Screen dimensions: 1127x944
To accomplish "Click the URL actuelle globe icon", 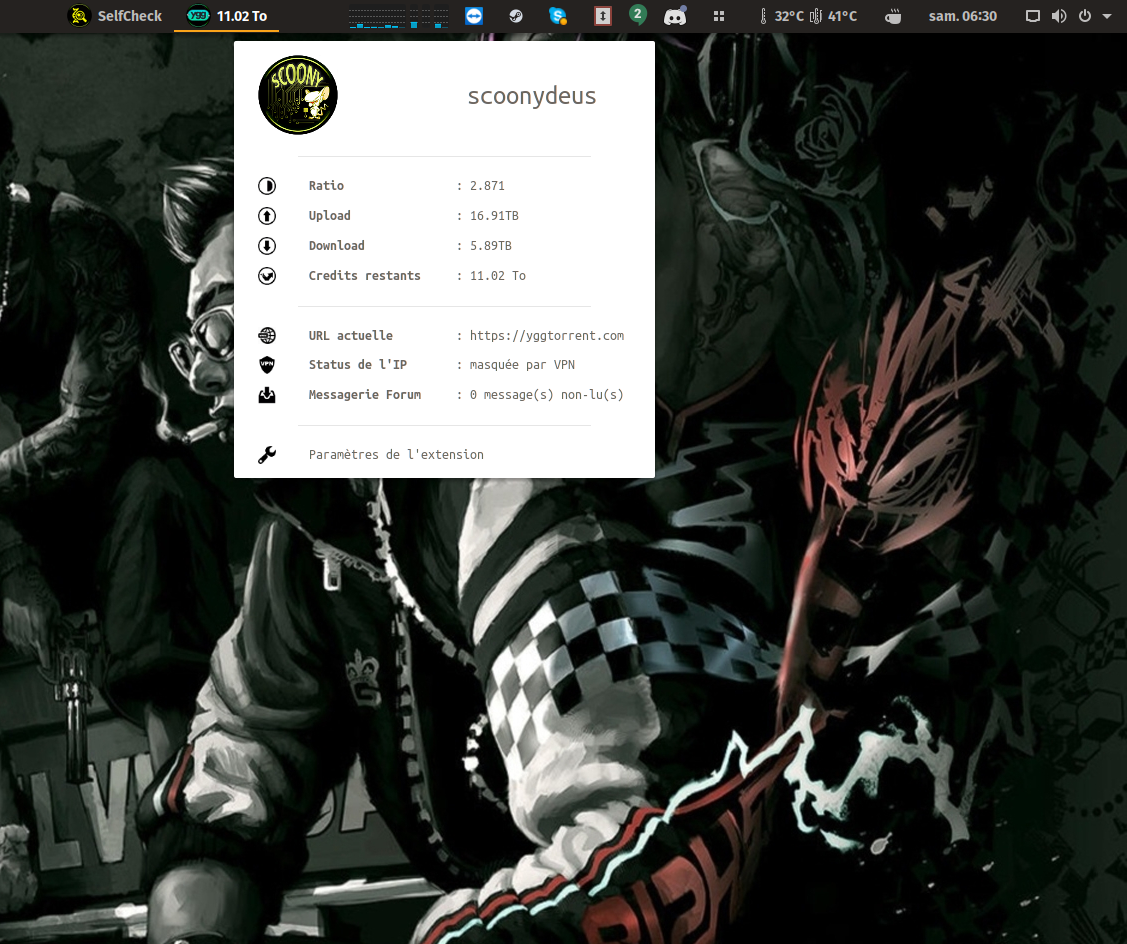I will [267, 335].
